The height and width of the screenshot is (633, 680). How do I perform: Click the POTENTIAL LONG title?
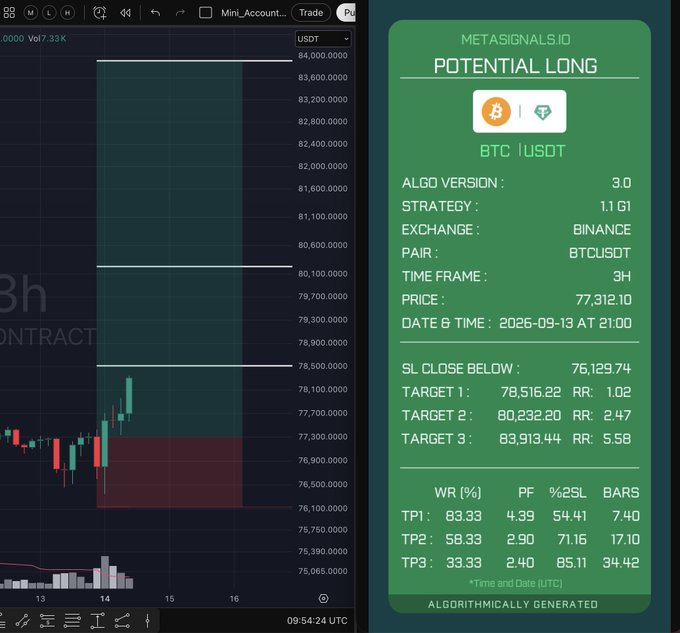(x=515, y=66)
